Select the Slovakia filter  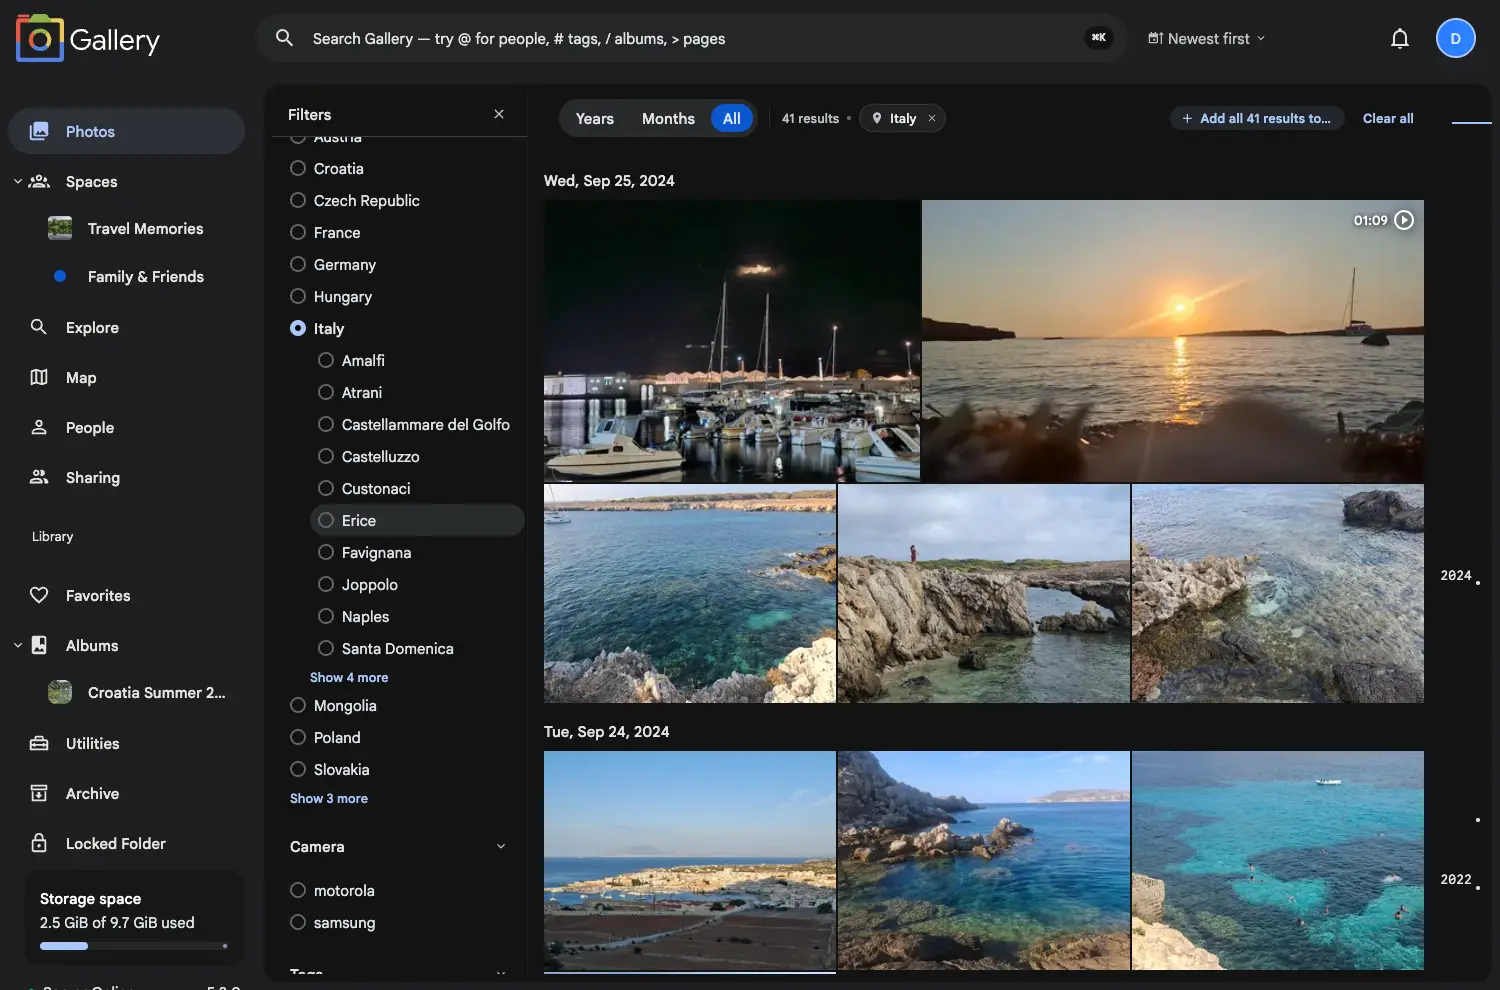point(298,769)
